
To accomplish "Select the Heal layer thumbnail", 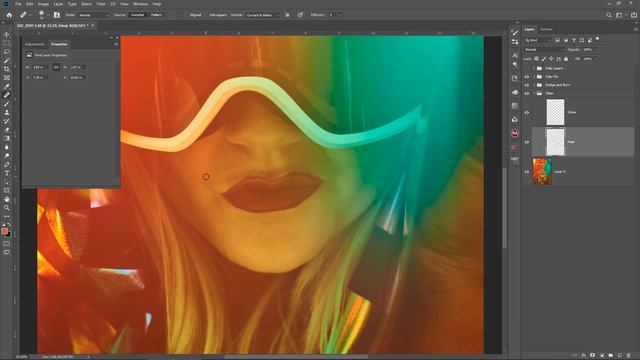I will click(x=555, y=142).
